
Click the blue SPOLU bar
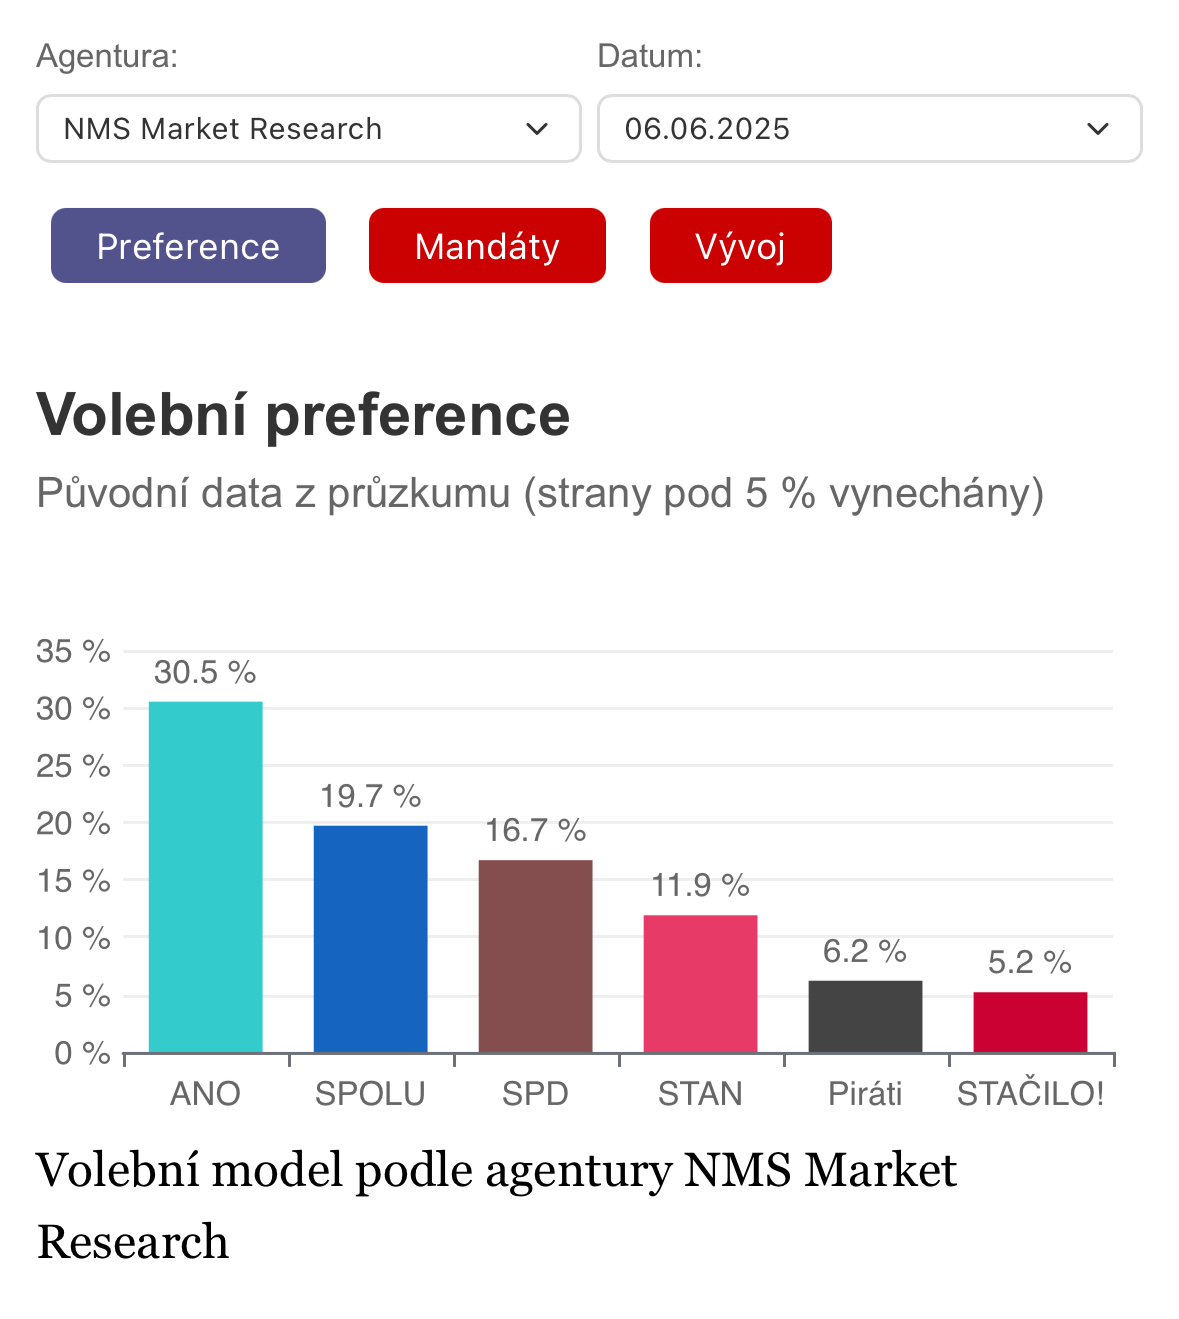coord(370,938)
